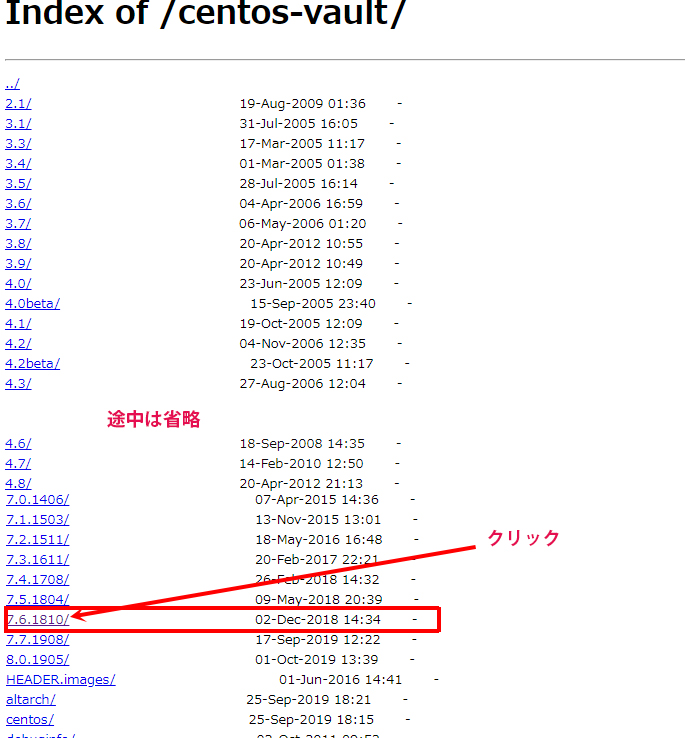Viewport: 685px width, 738px height.
Task: Click the date 02-Dec-2018 14:34
Action: [318, 619]
